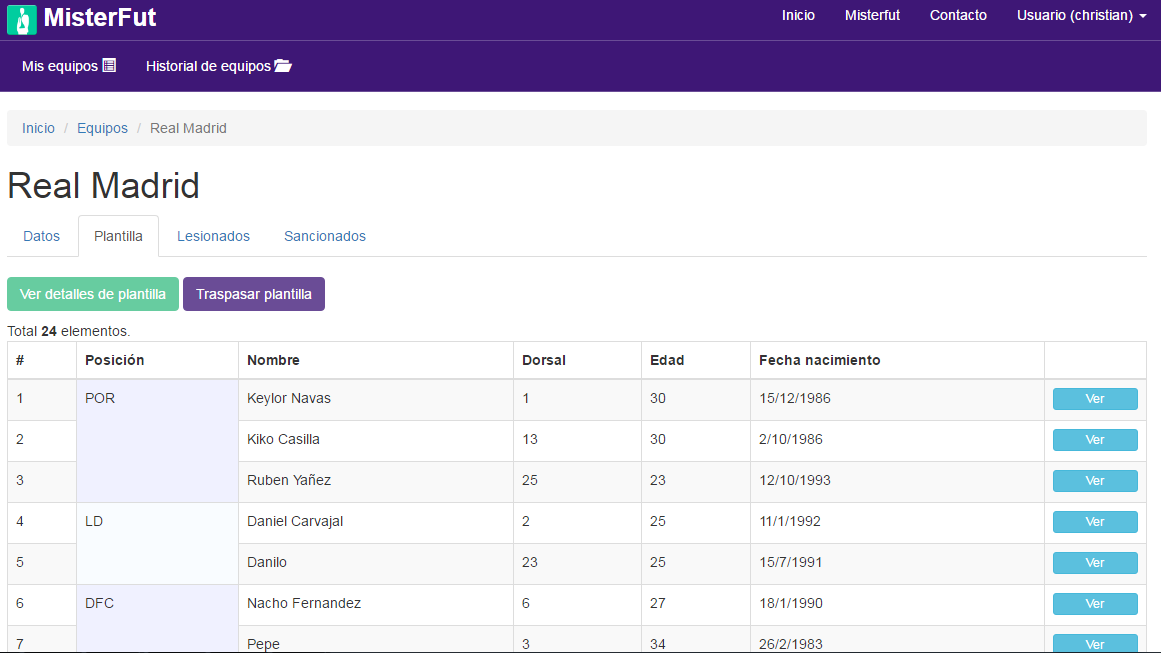
Task: Follow the Equipos breadcrumb link
Action: tap(102, 128)
